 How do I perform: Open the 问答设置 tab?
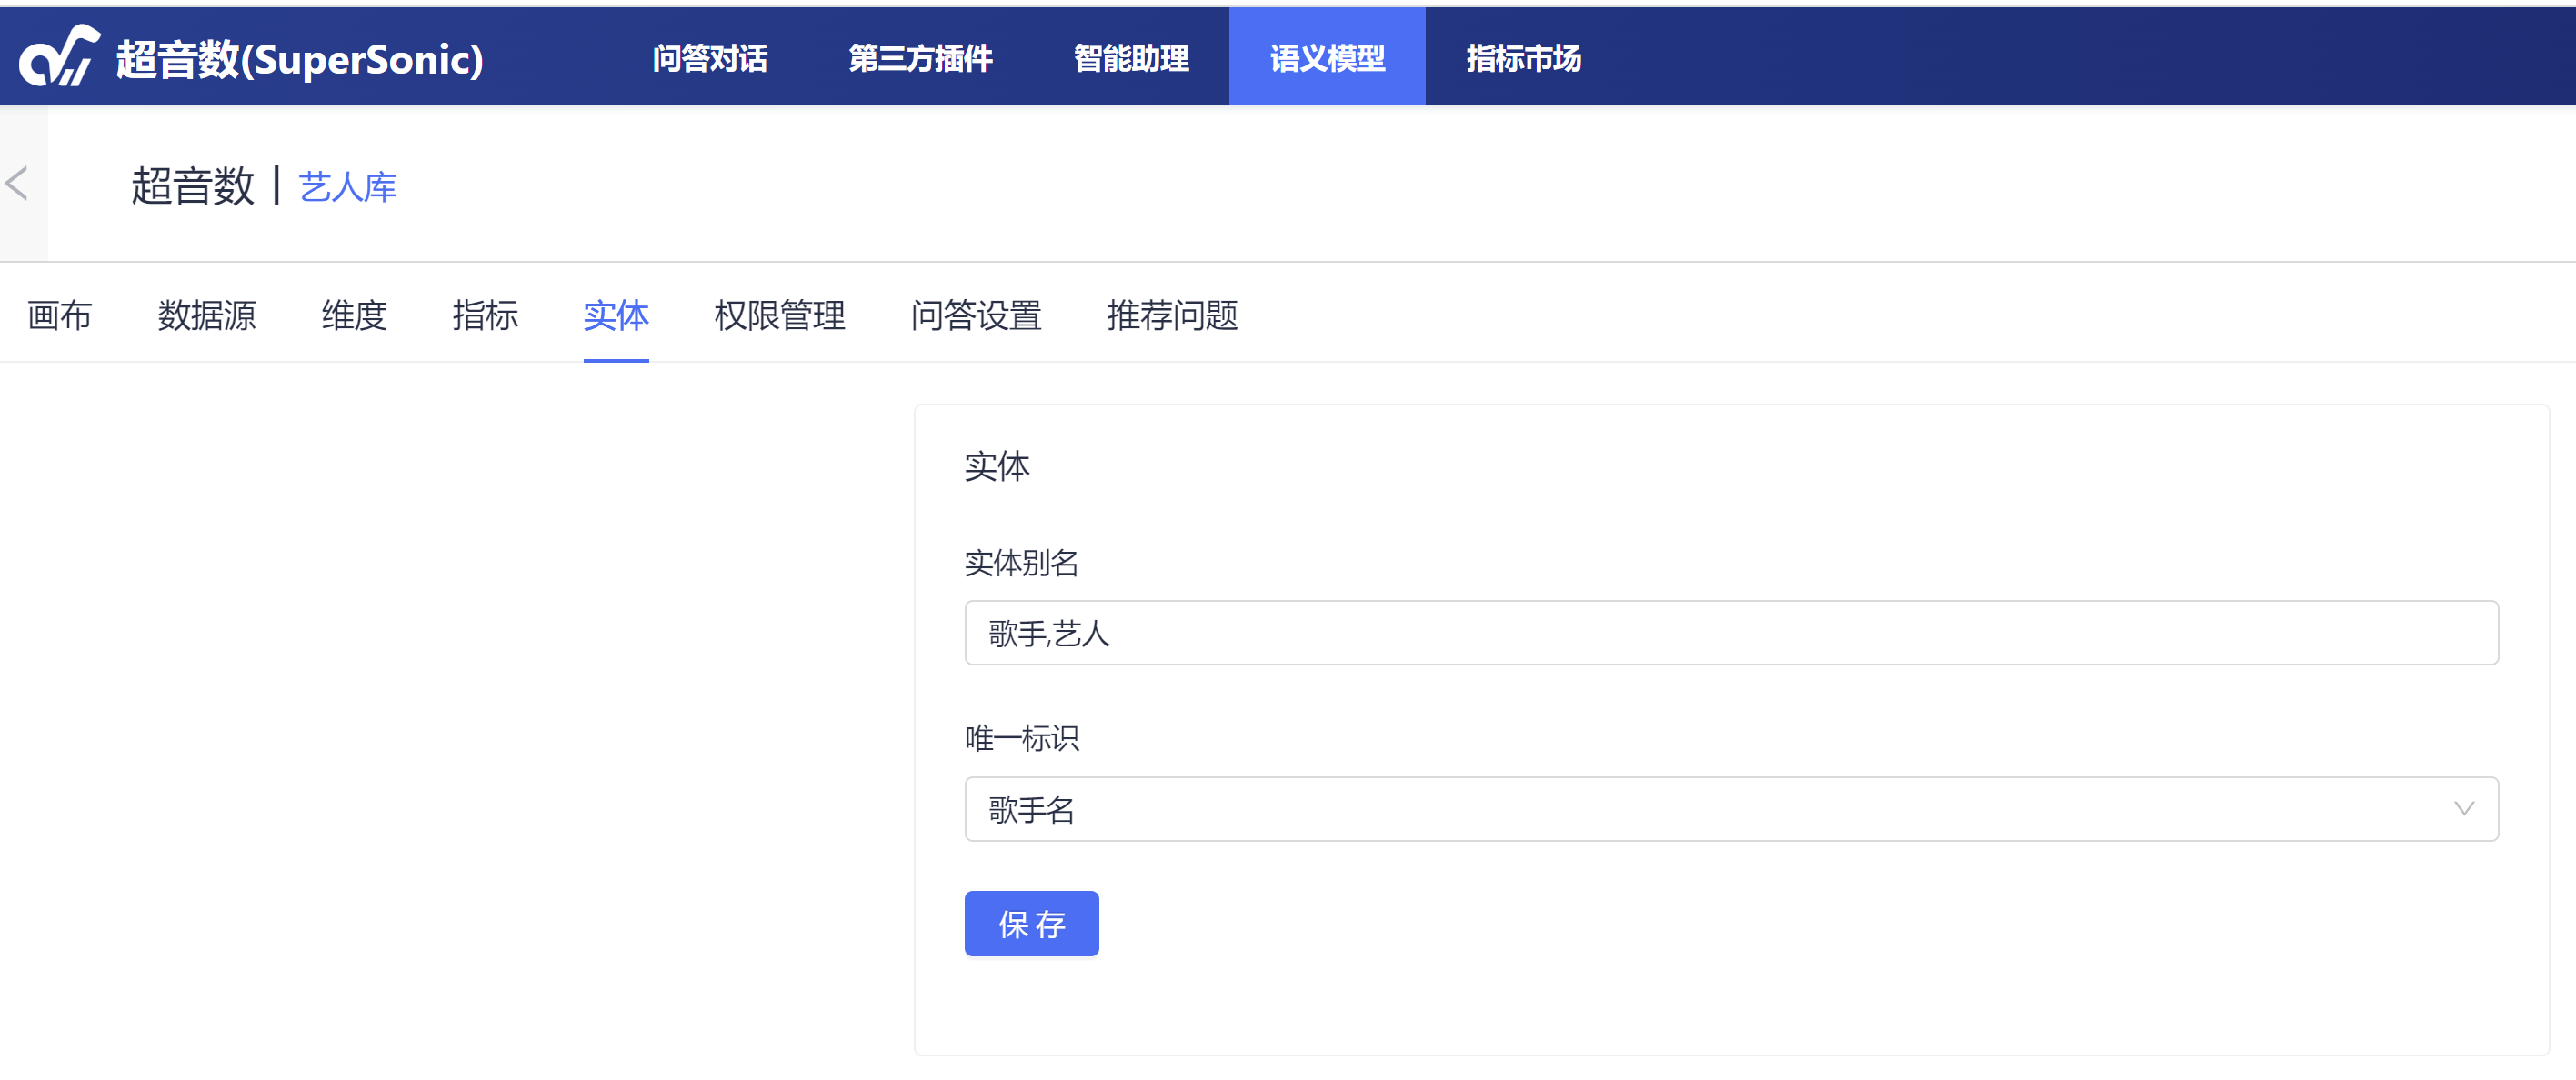(976, 315)
